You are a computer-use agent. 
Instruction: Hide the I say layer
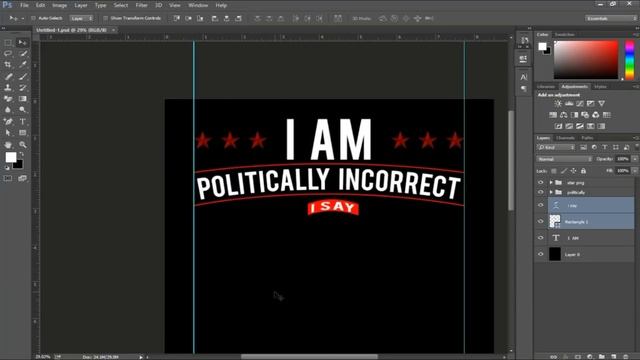point(541,205)
